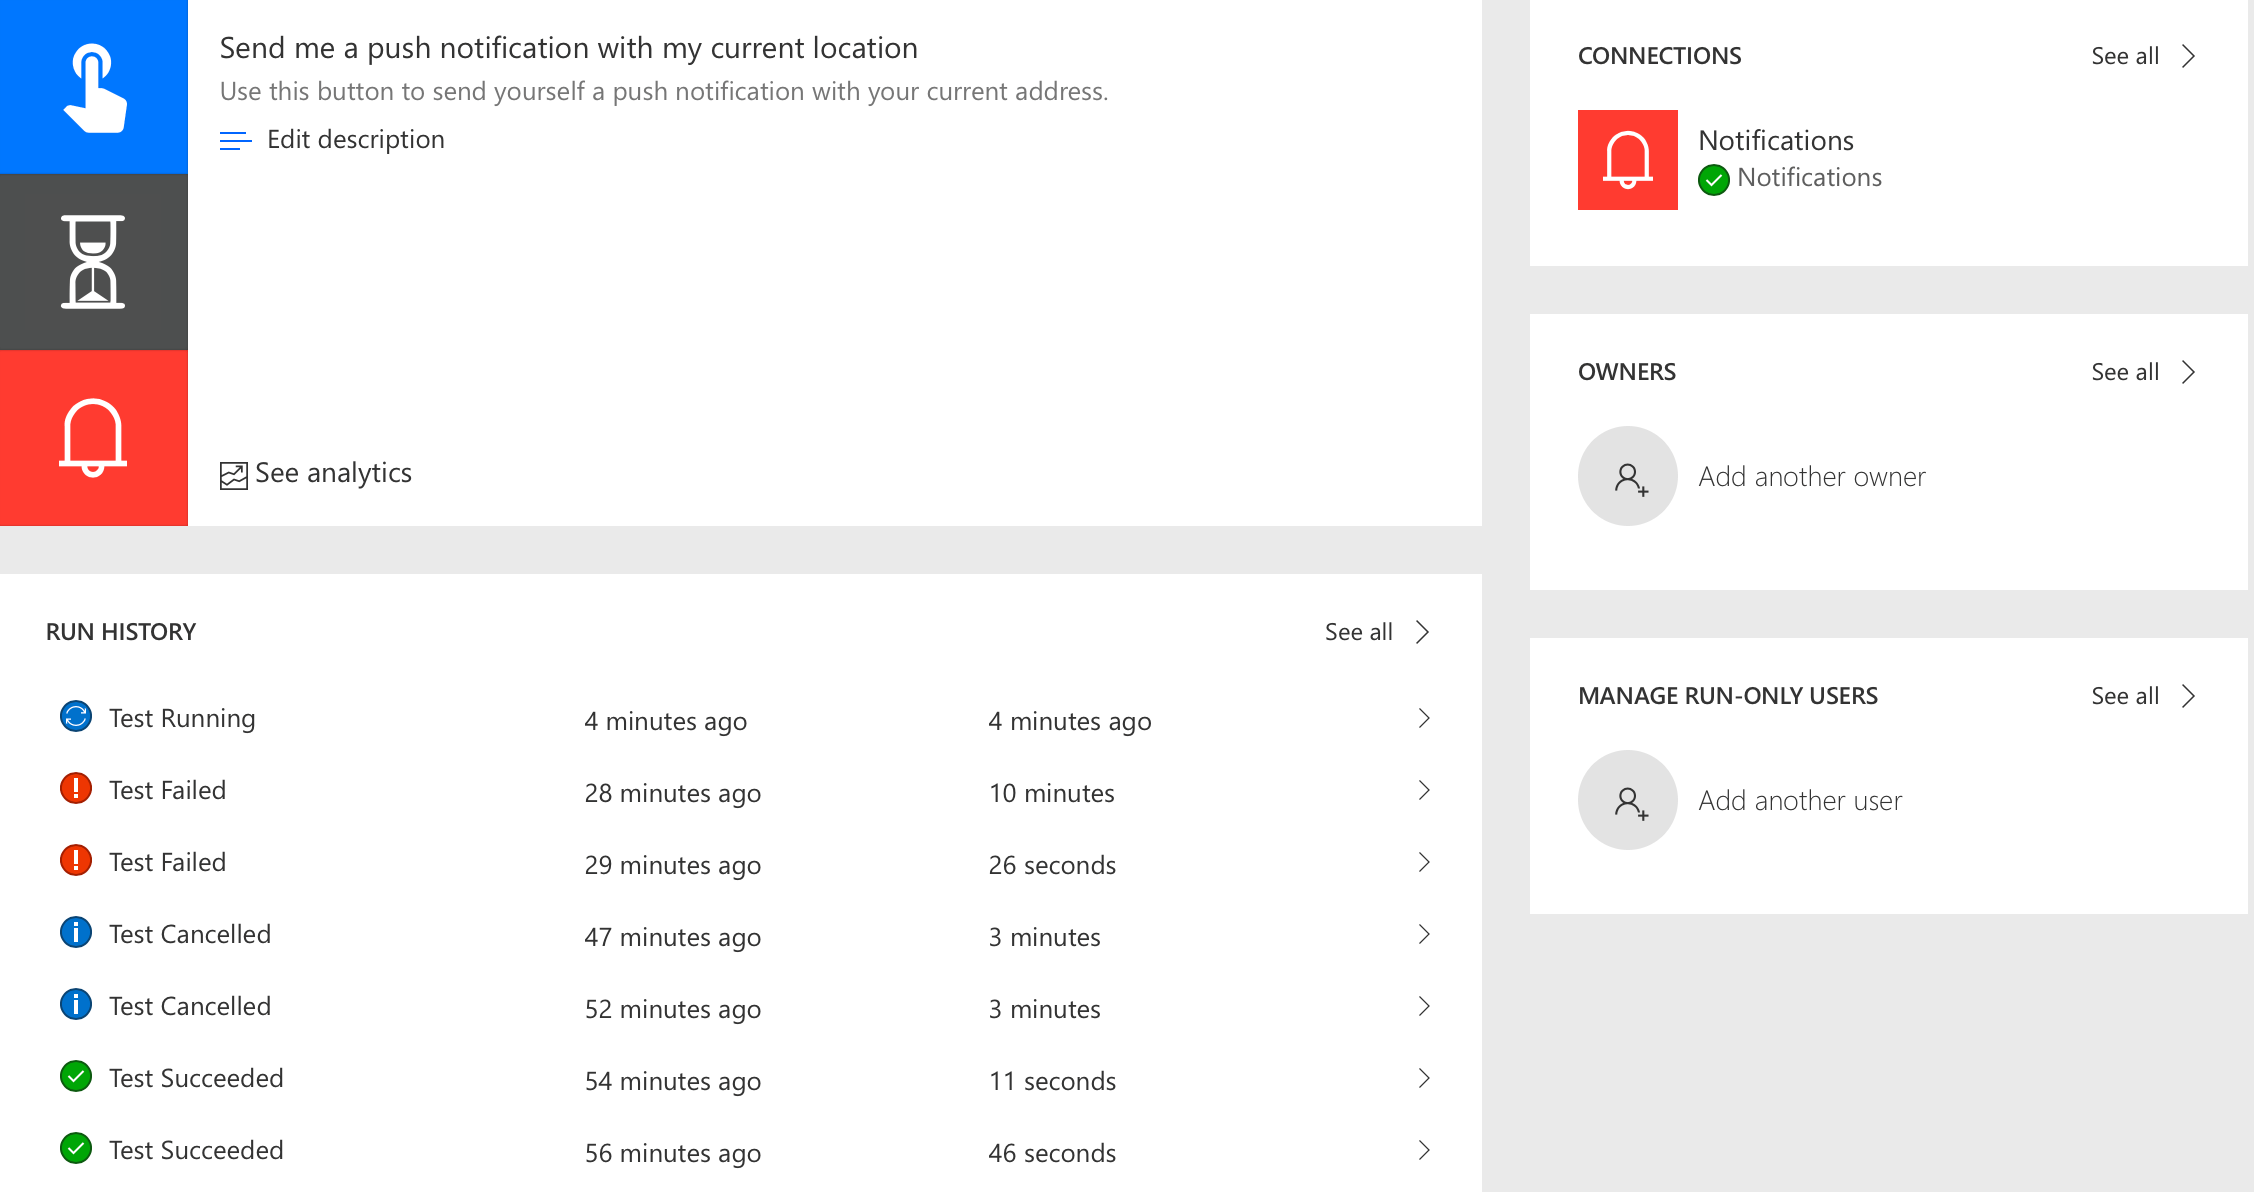Open the Test Cancelled run from 47 minutes ago
This screenshot has width=2254, height=1192.
point(189,935)
